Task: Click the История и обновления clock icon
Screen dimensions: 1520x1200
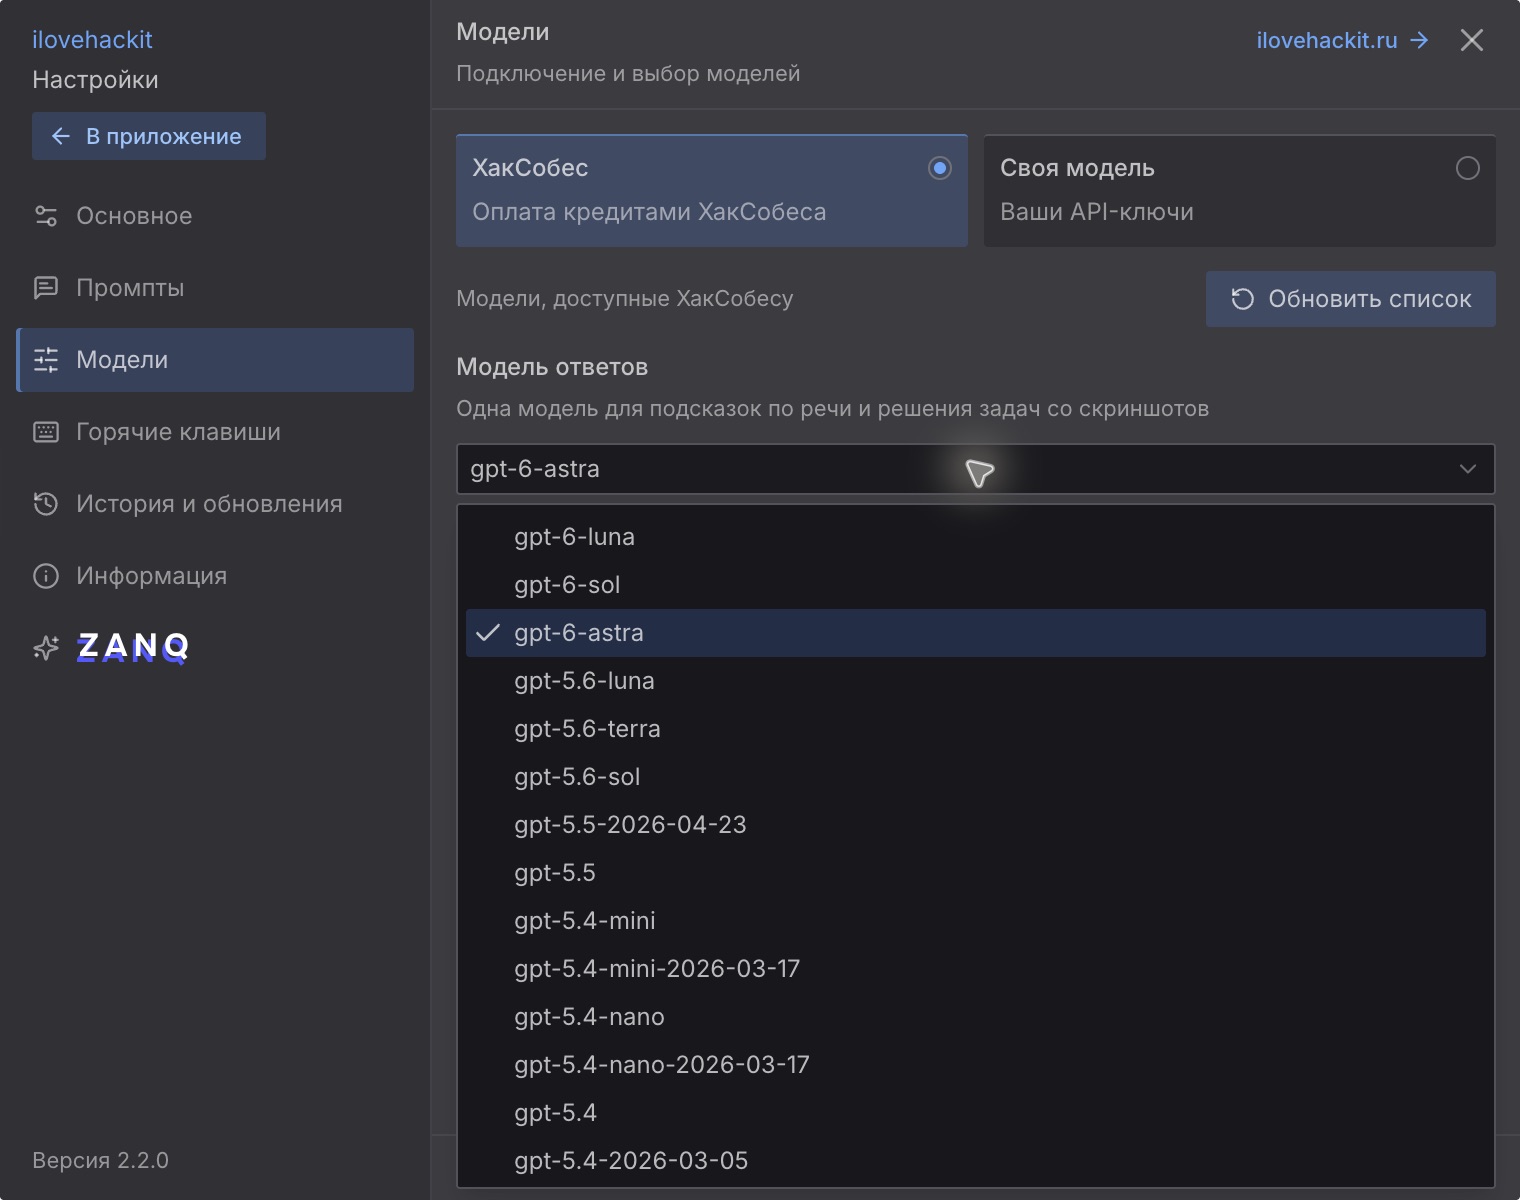Action: click(46, 504)
